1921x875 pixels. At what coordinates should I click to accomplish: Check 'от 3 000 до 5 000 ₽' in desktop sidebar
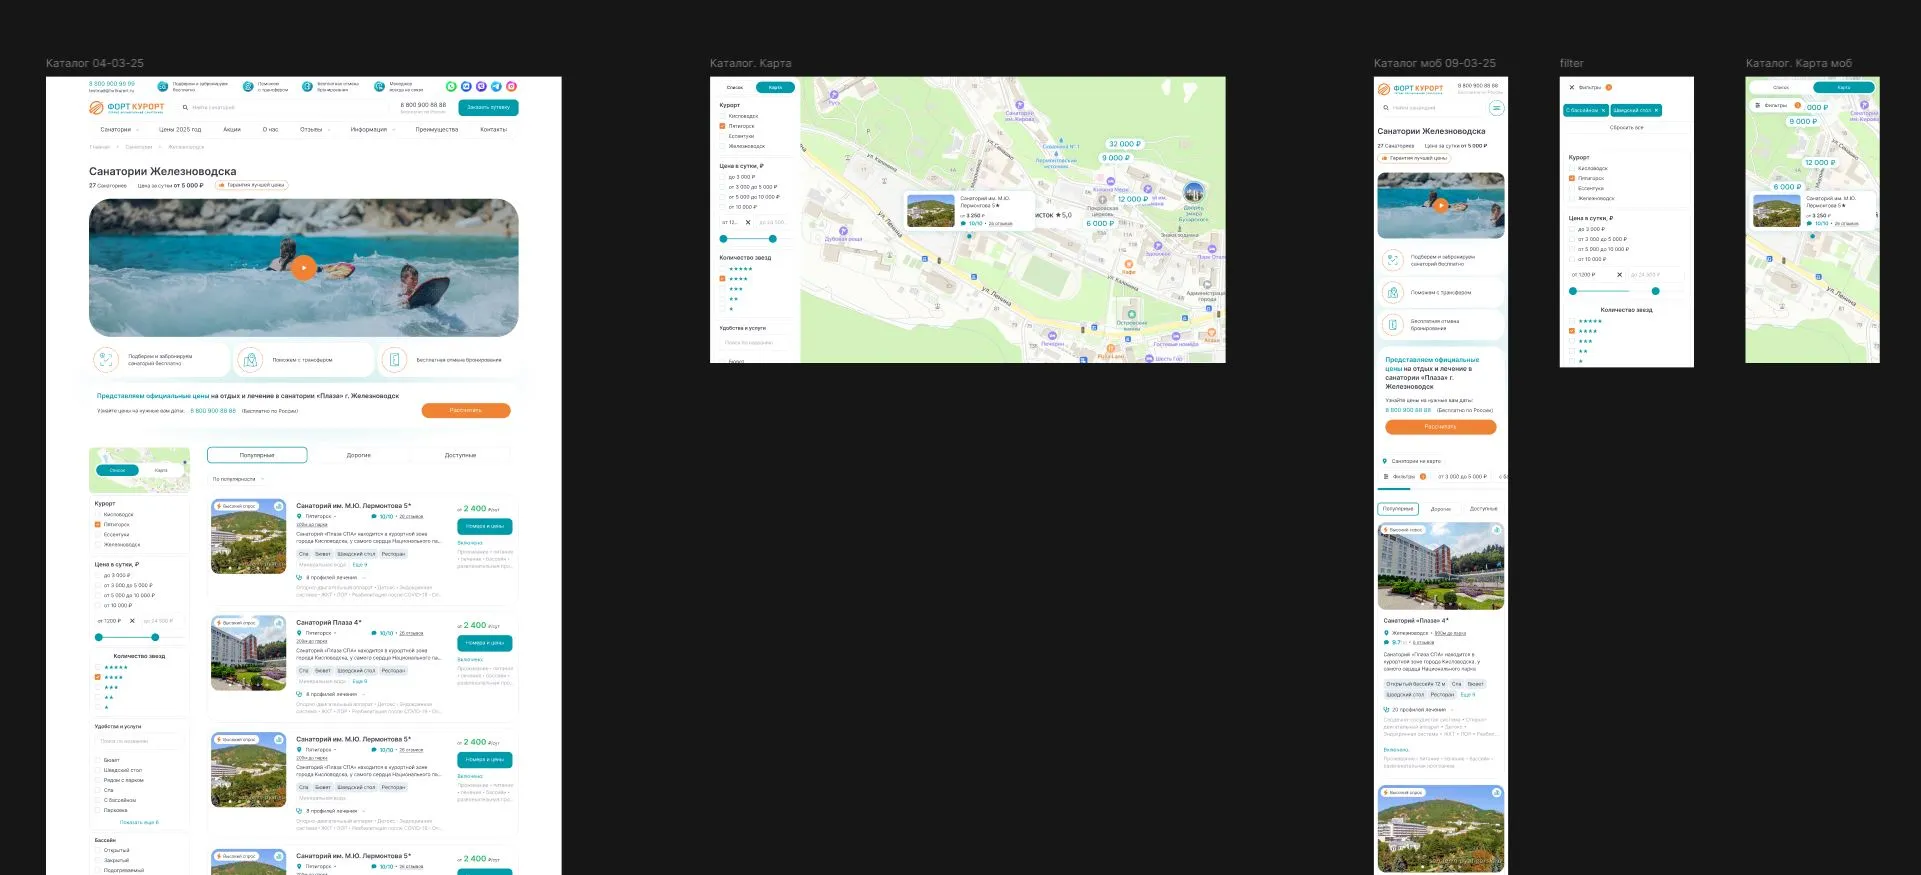tap(97, 585)
